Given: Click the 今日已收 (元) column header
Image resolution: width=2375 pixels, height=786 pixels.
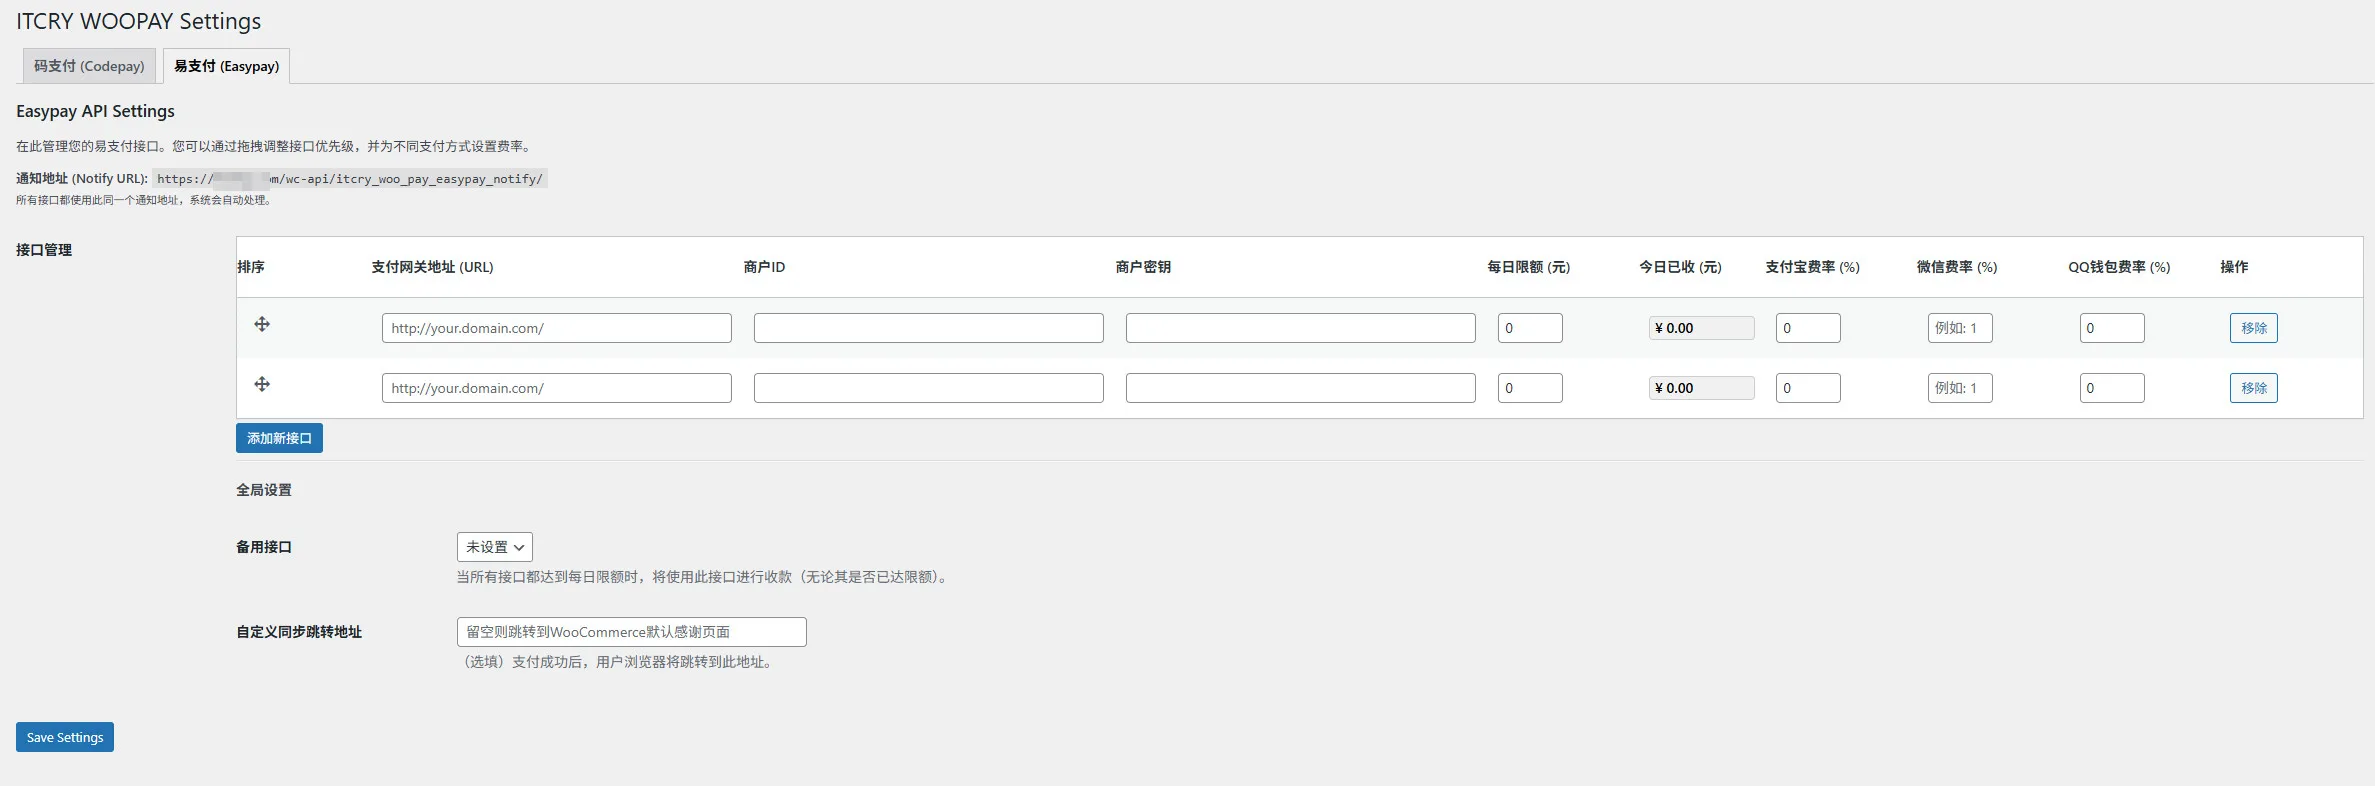Looking at the screenshot, I should (x=1680, y=267).
